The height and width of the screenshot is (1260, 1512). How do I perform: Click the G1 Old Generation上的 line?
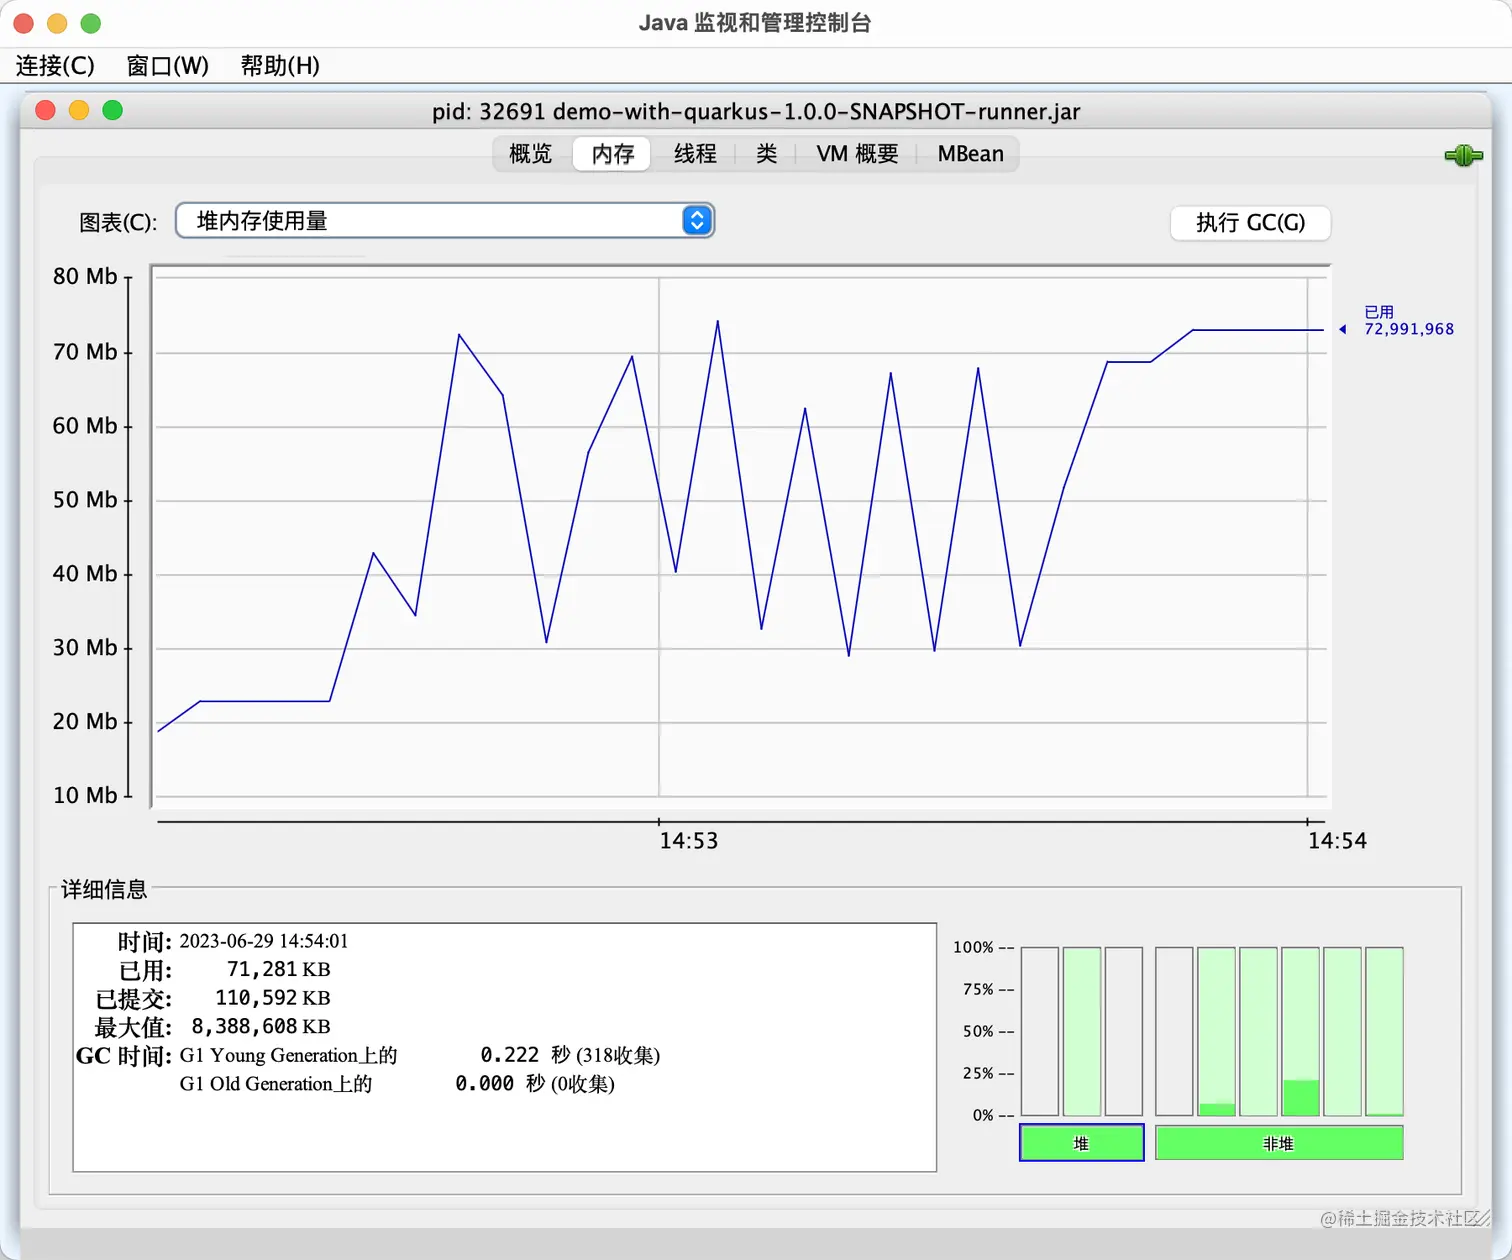tap(276, 1084)
